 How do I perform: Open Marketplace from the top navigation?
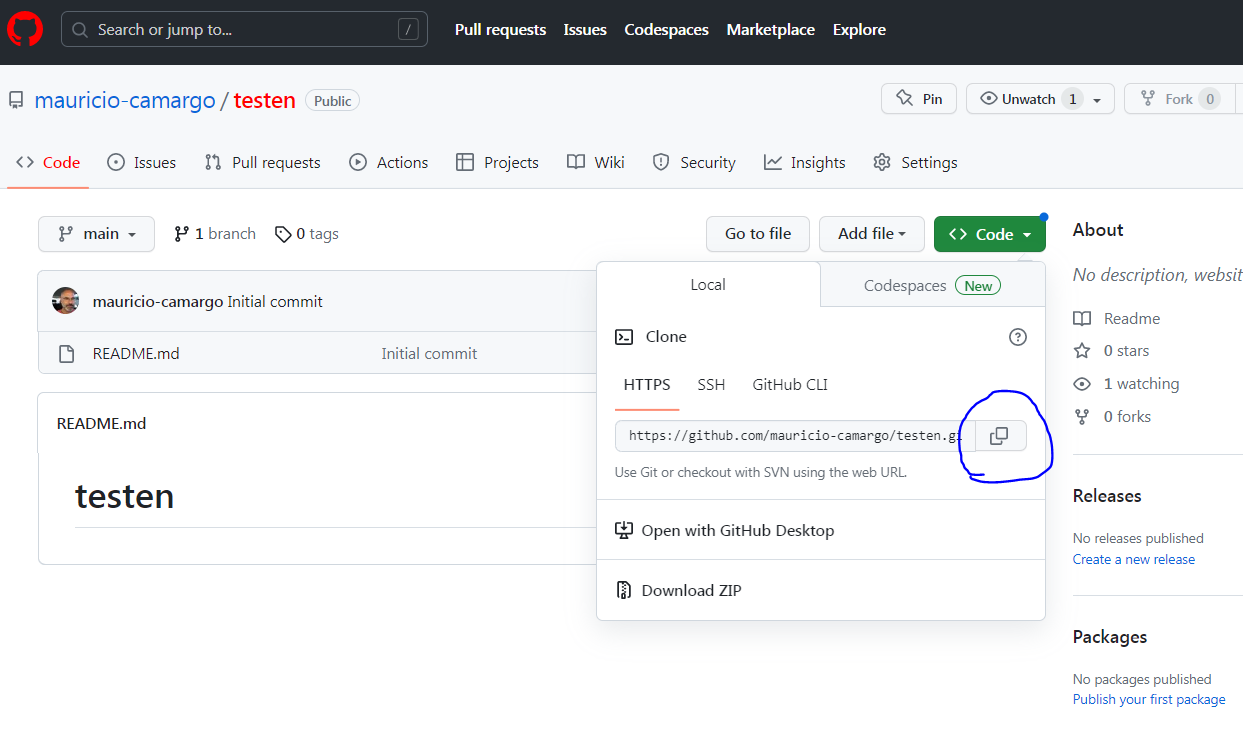(770, 30)
